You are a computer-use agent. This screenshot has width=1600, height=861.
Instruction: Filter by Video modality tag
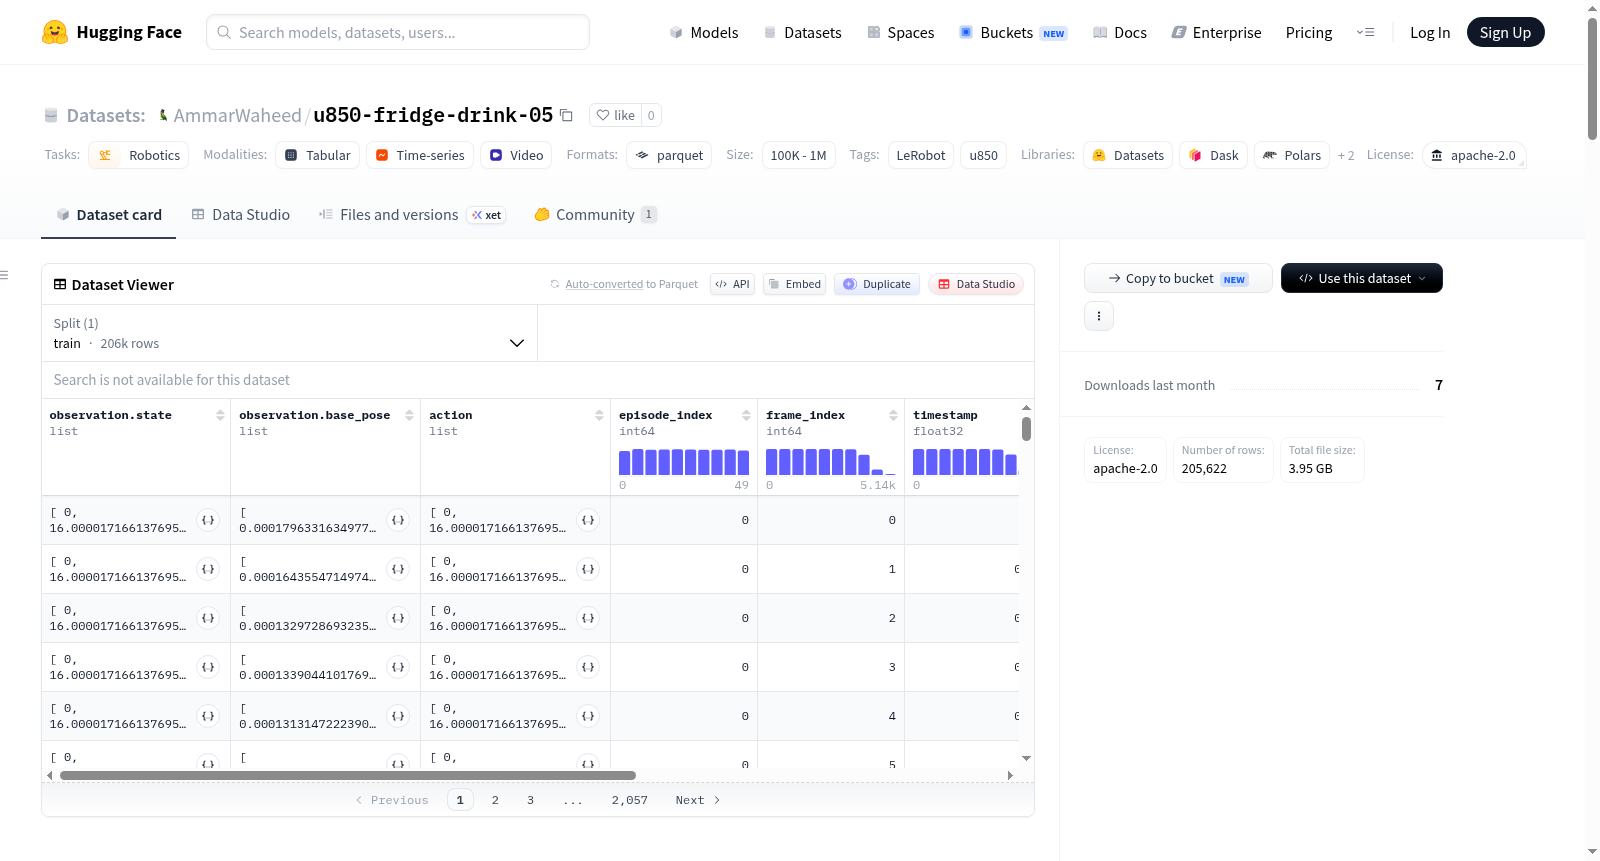point(516,155)
